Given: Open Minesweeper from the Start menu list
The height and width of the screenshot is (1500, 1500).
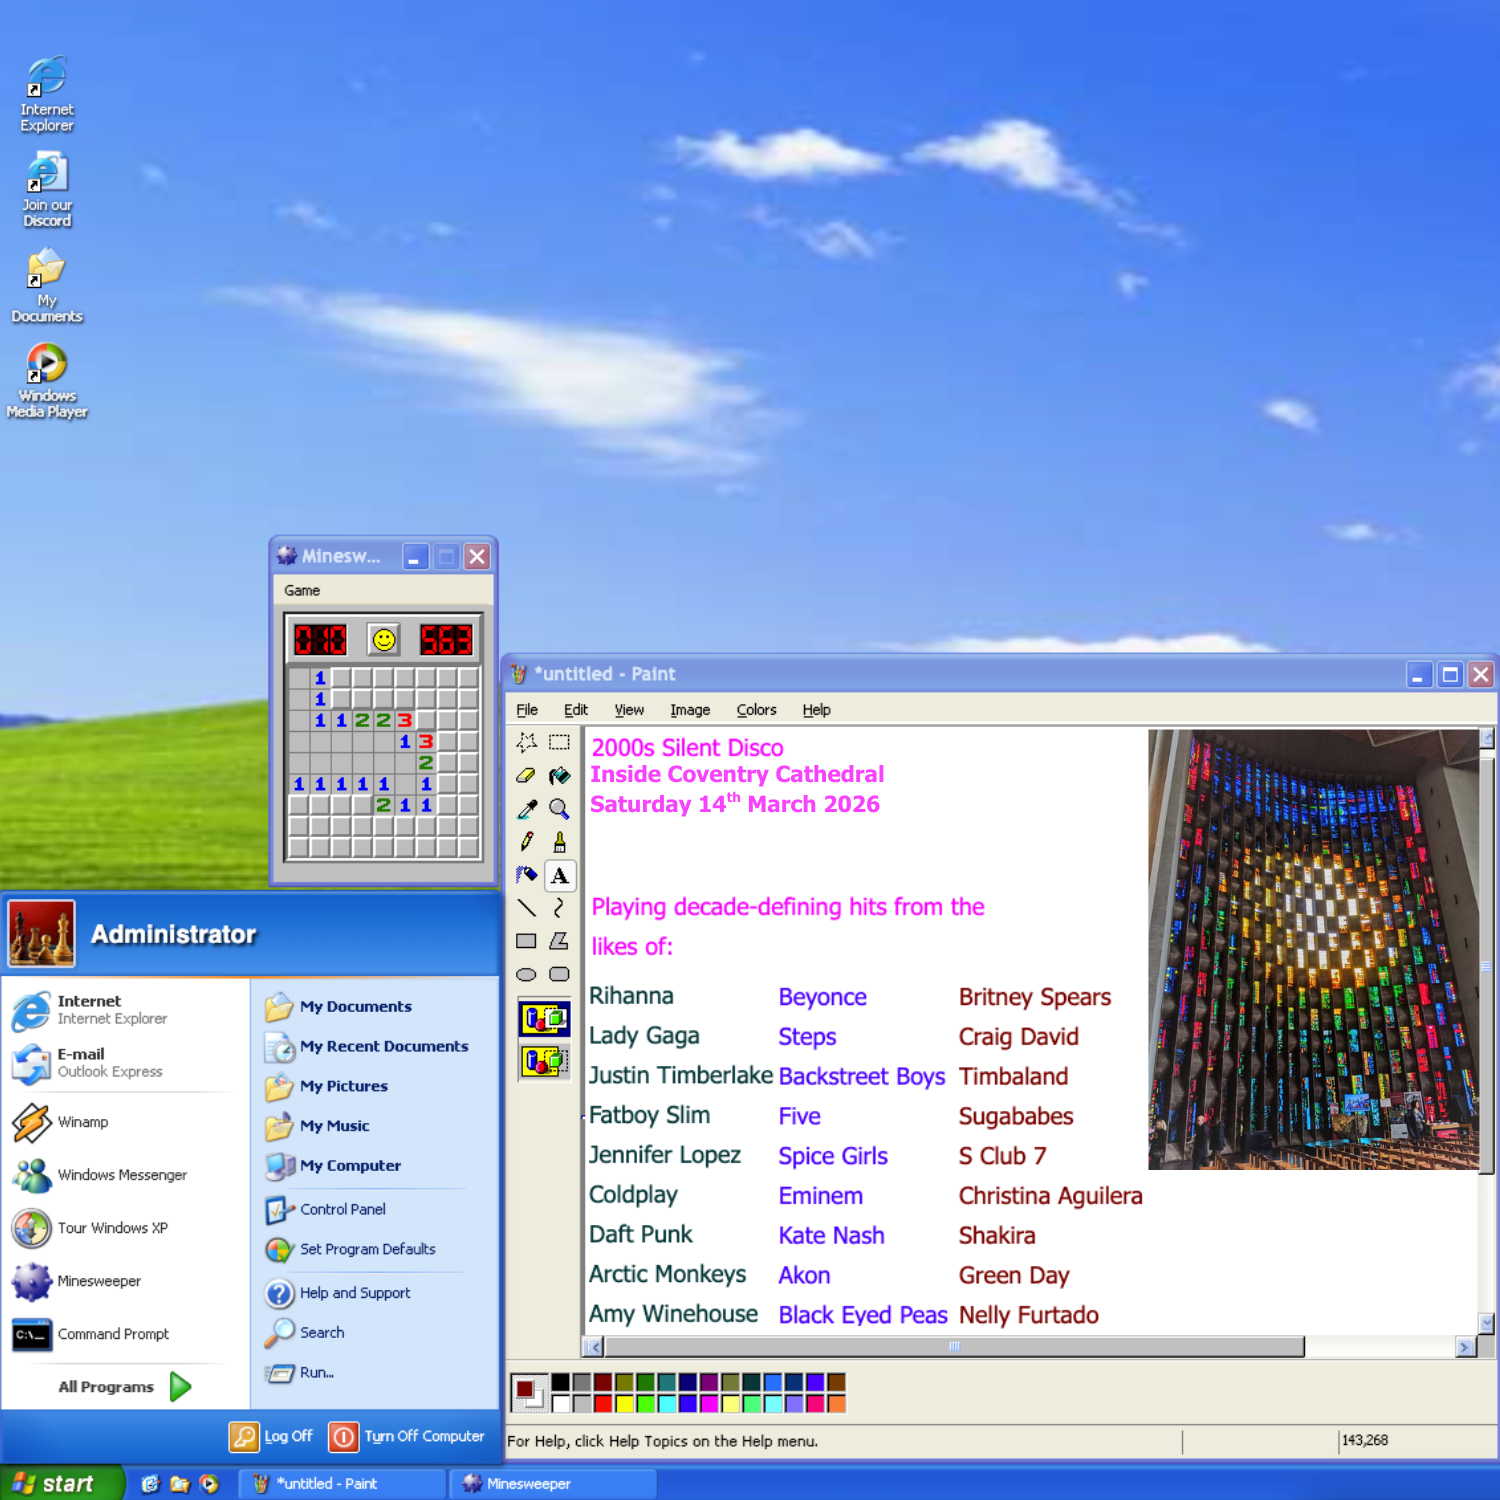Looking at the screenshot, I should 76,1281.
